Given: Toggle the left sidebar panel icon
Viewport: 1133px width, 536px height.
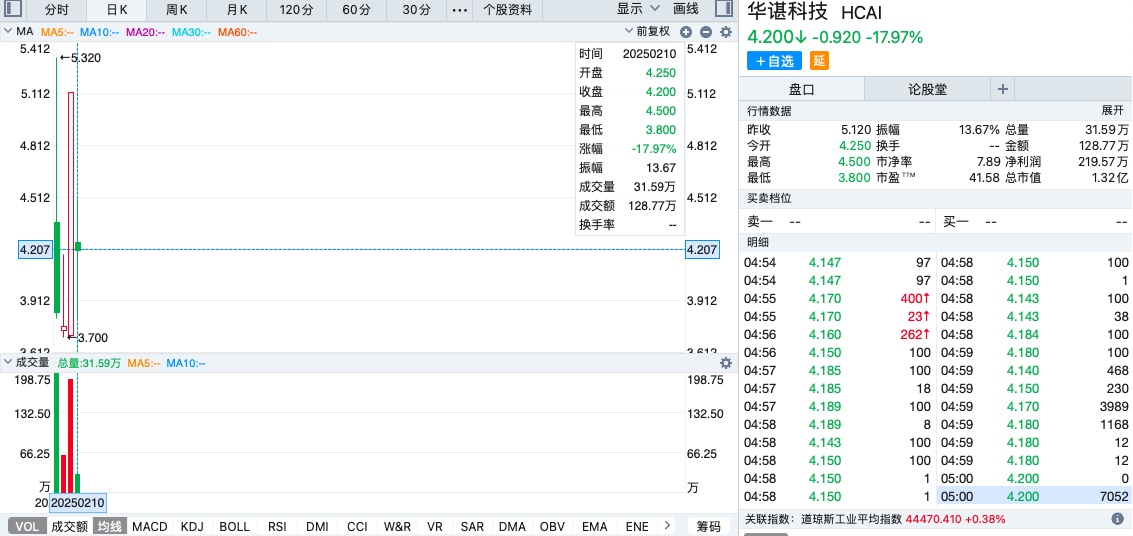Looking at the screenshot, I should (x=14, y=9).
